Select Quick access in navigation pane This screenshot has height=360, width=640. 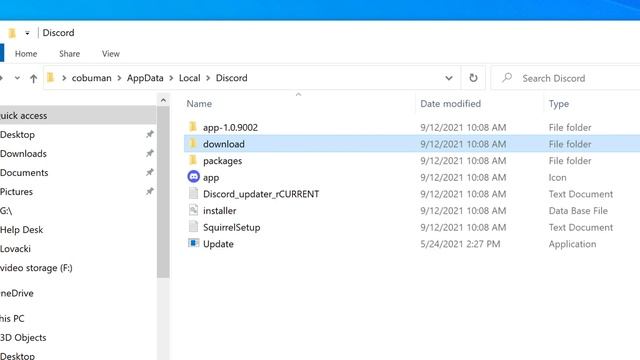click(78, 116)
